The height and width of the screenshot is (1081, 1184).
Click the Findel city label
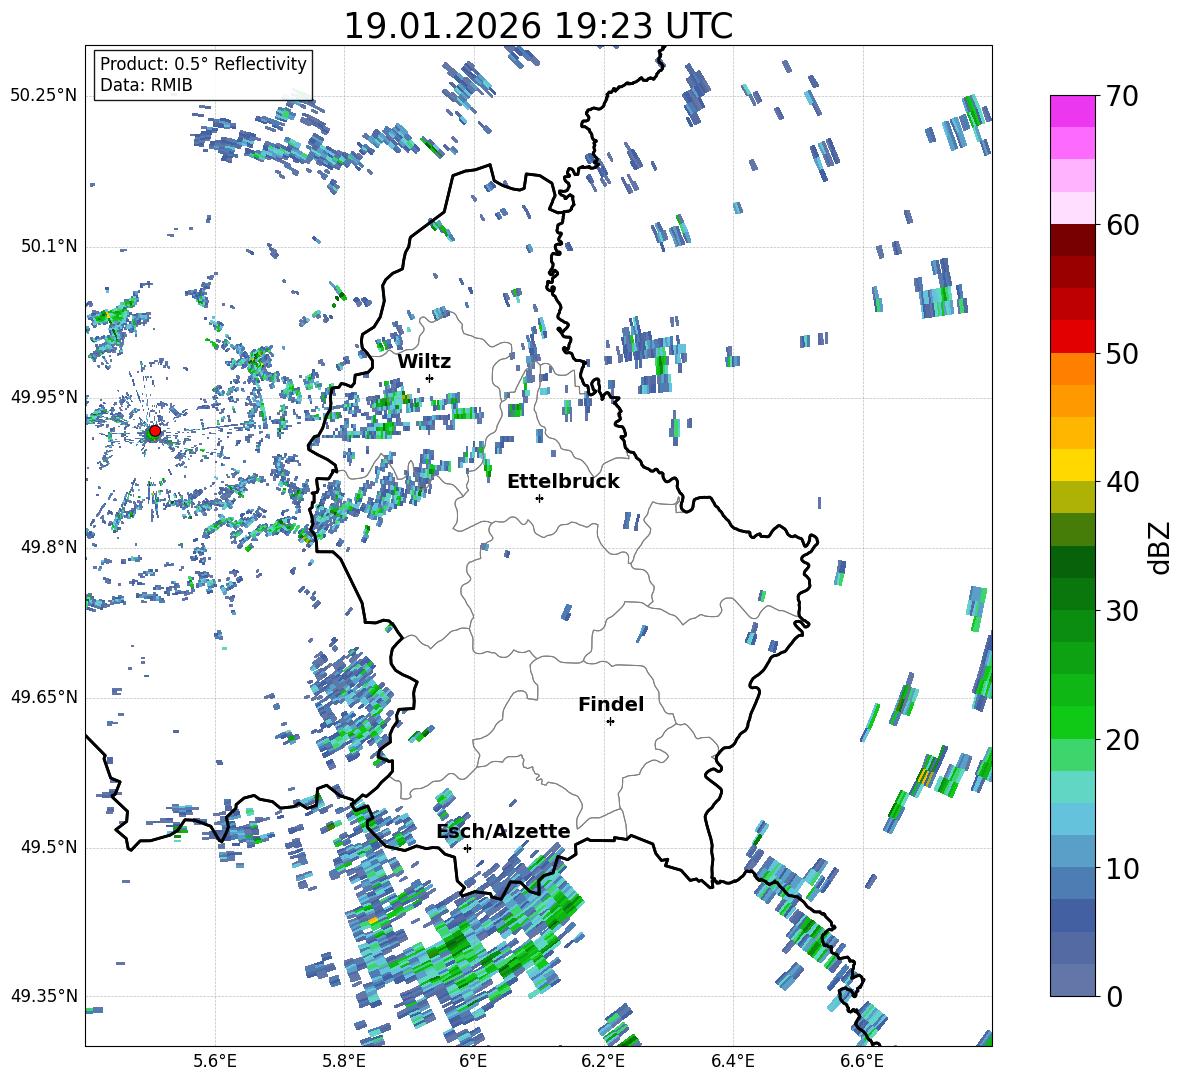611,704
